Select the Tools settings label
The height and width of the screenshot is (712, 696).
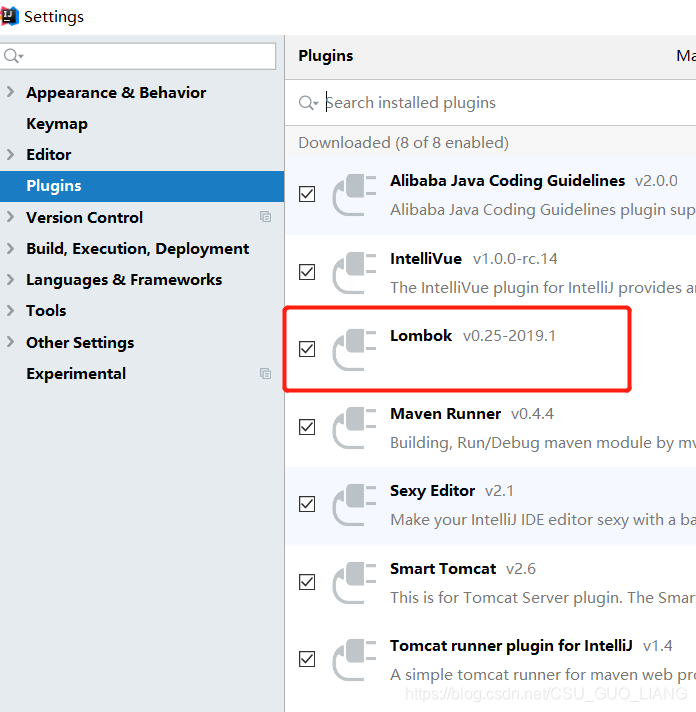point(46,311)
